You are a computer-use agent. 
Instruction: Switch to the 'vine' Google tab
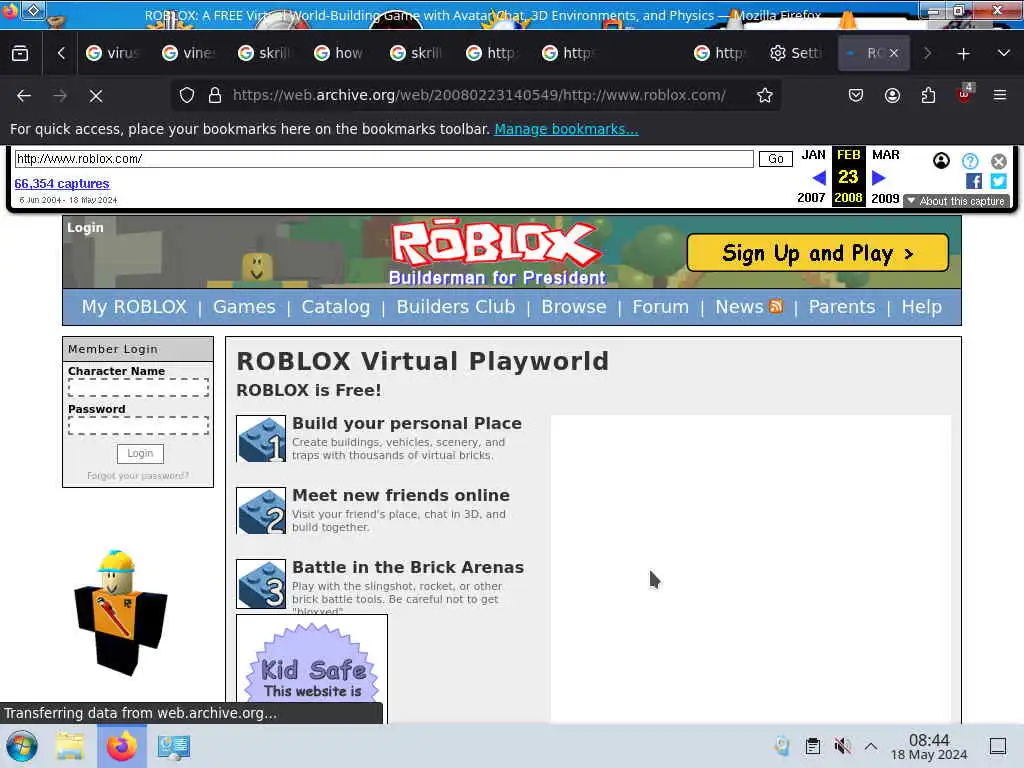(x=188, y=54)
